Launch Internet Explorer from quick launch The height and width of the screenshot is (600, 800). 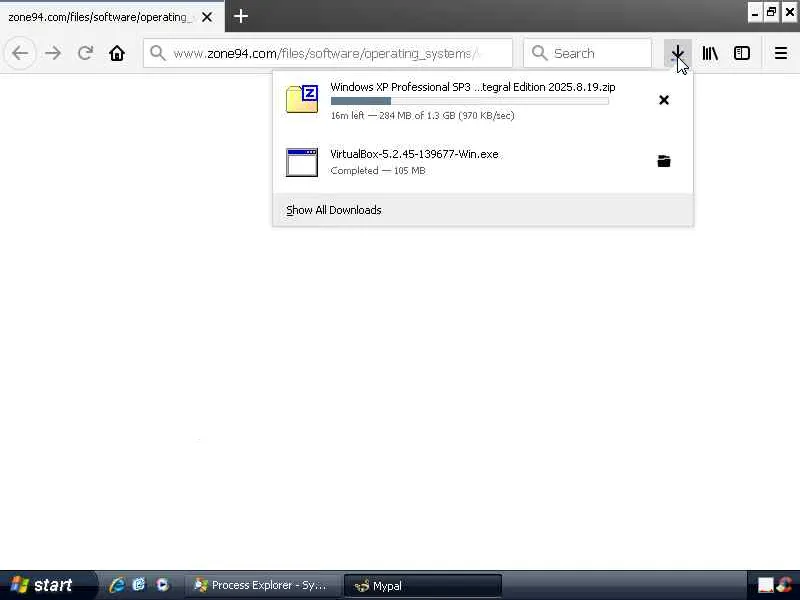tap(116, 585)
